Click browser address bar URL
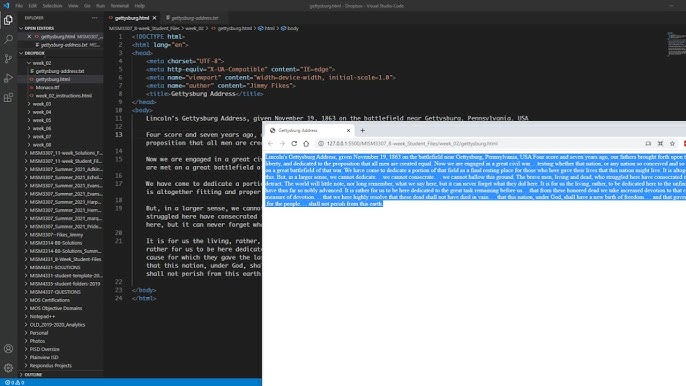 (x=412, y=144)
